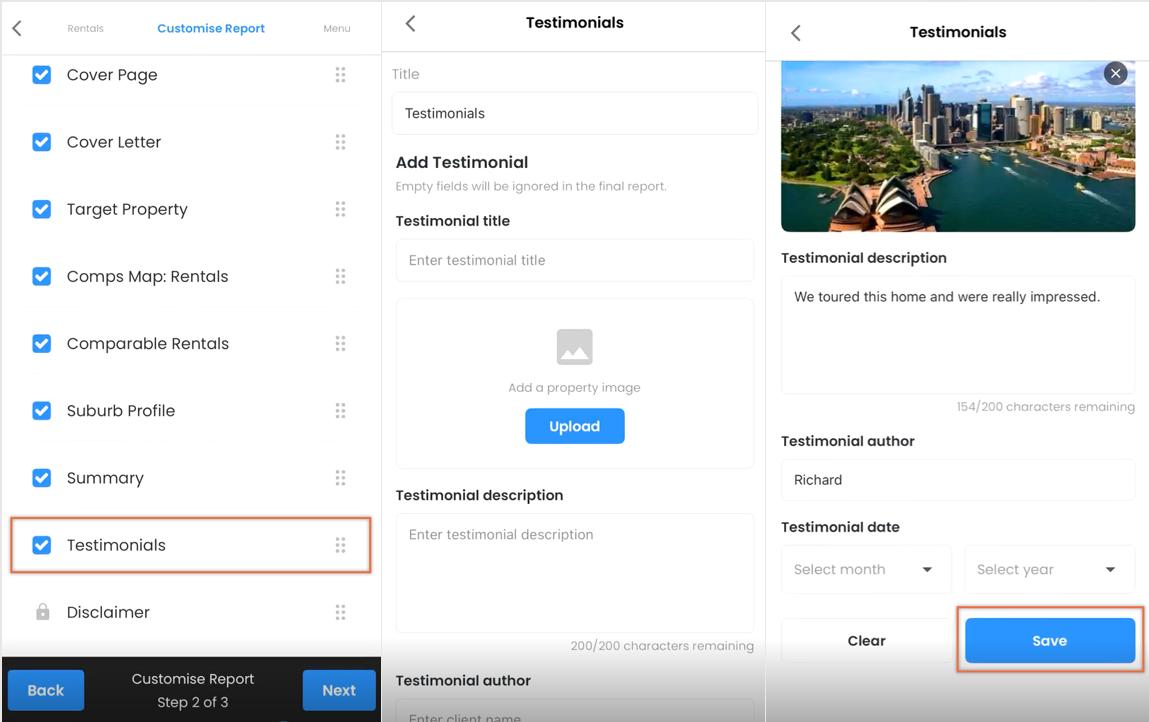Click the empty testimonial description box
1149x722 pixels.
(574, 573)
